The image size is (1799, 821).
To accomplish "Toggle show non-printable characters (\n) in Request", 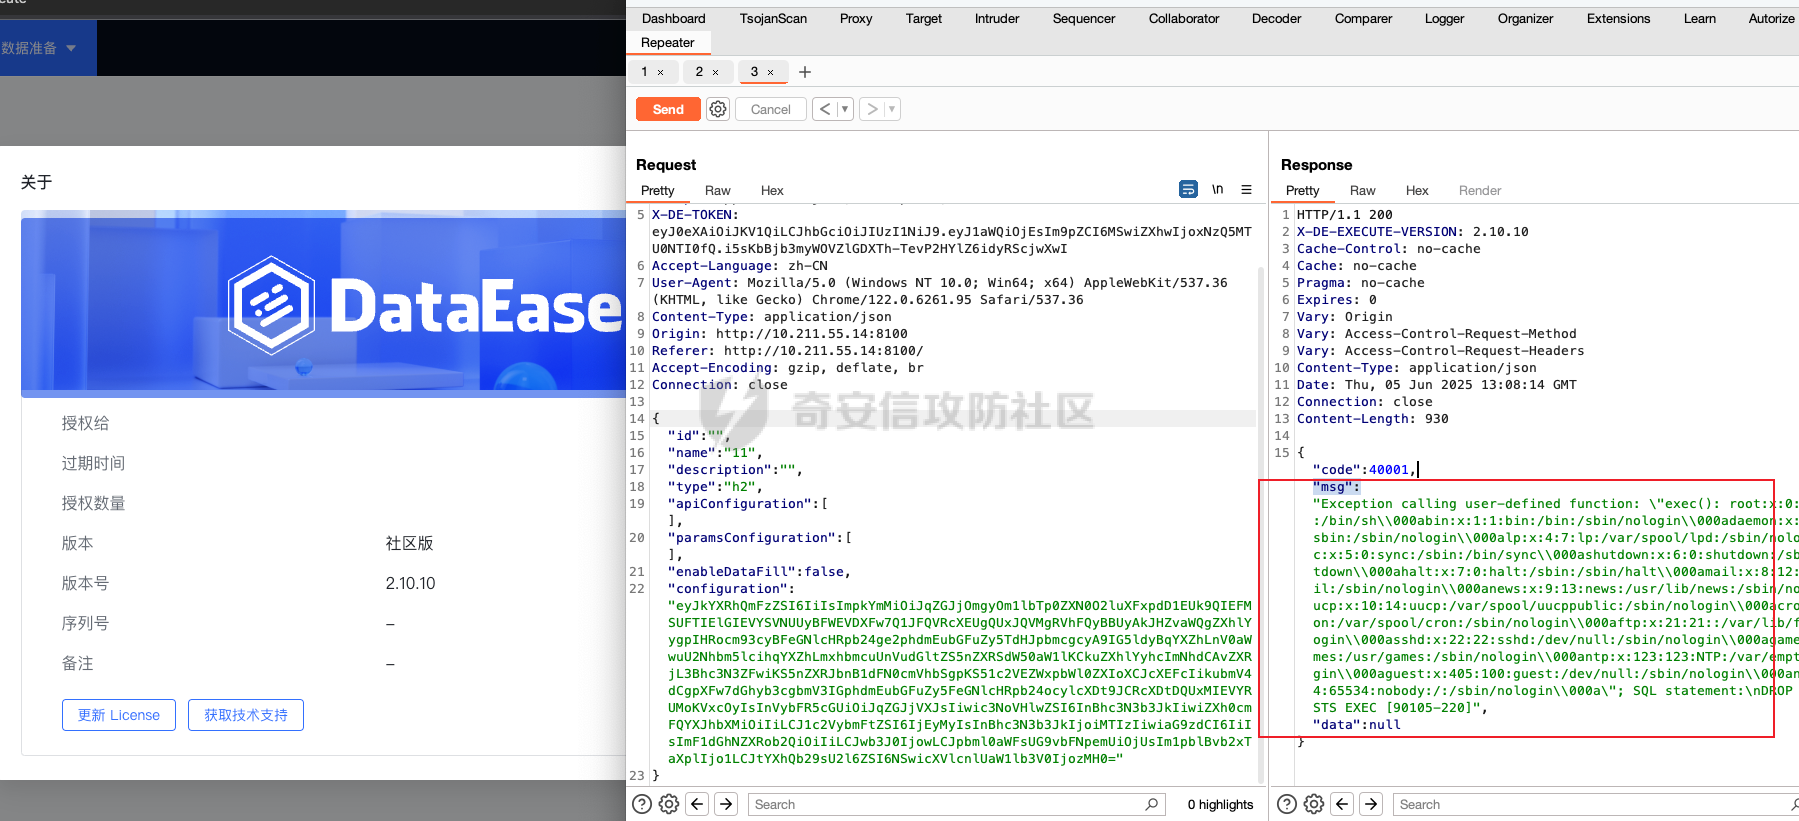I will click(1217, 189).
